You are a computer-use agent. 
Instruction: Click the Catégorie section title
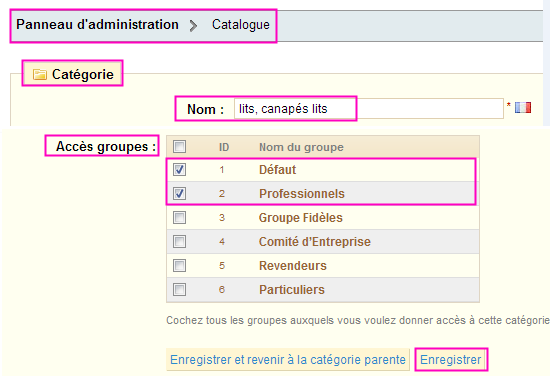(83, 74)
